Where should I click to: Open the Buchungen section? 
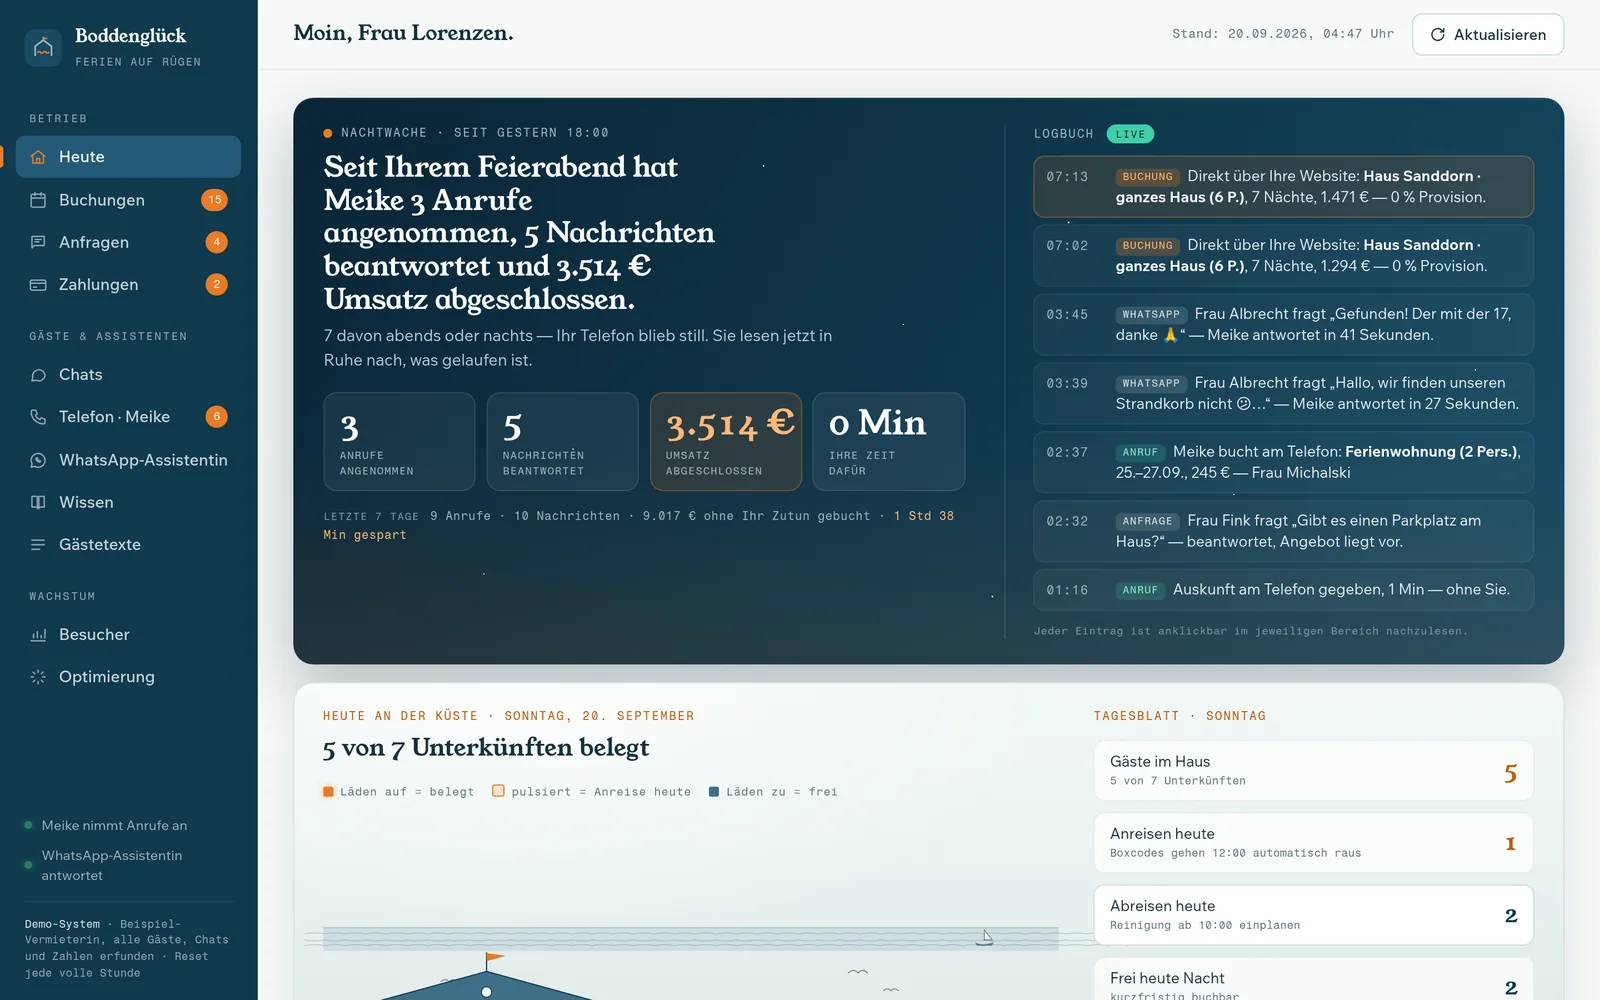tap(128, 200)
